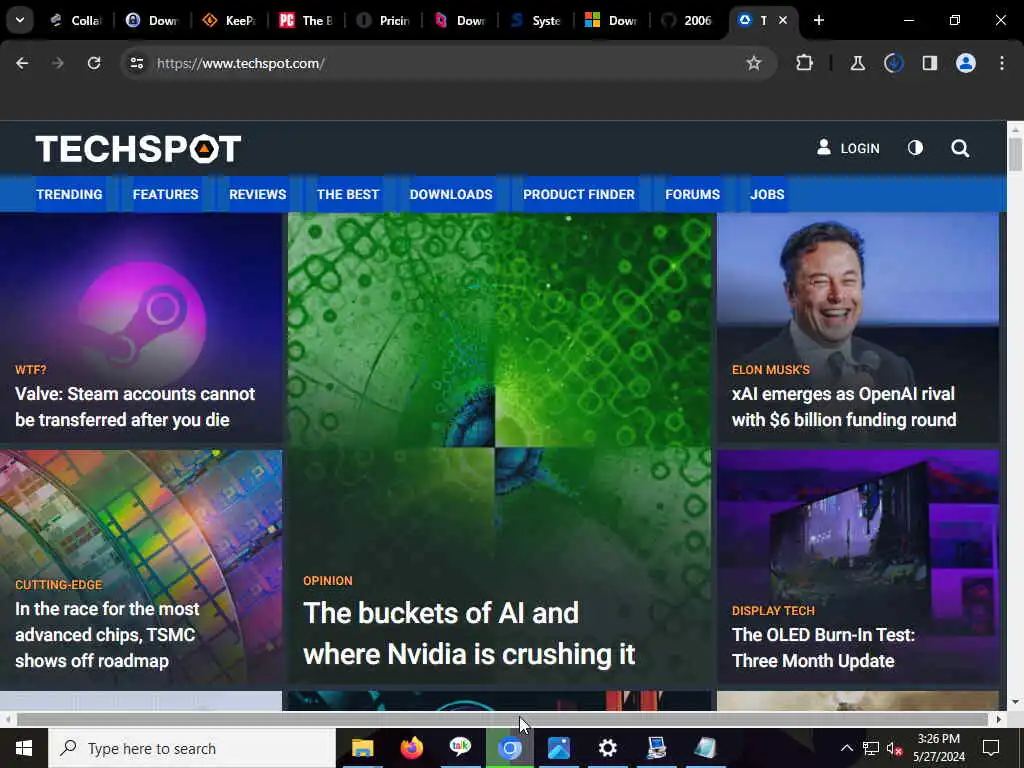This screenshot has height=768, width=1024.
Task: Open the FORUMS menu
Action: click(x=692, y=195)
